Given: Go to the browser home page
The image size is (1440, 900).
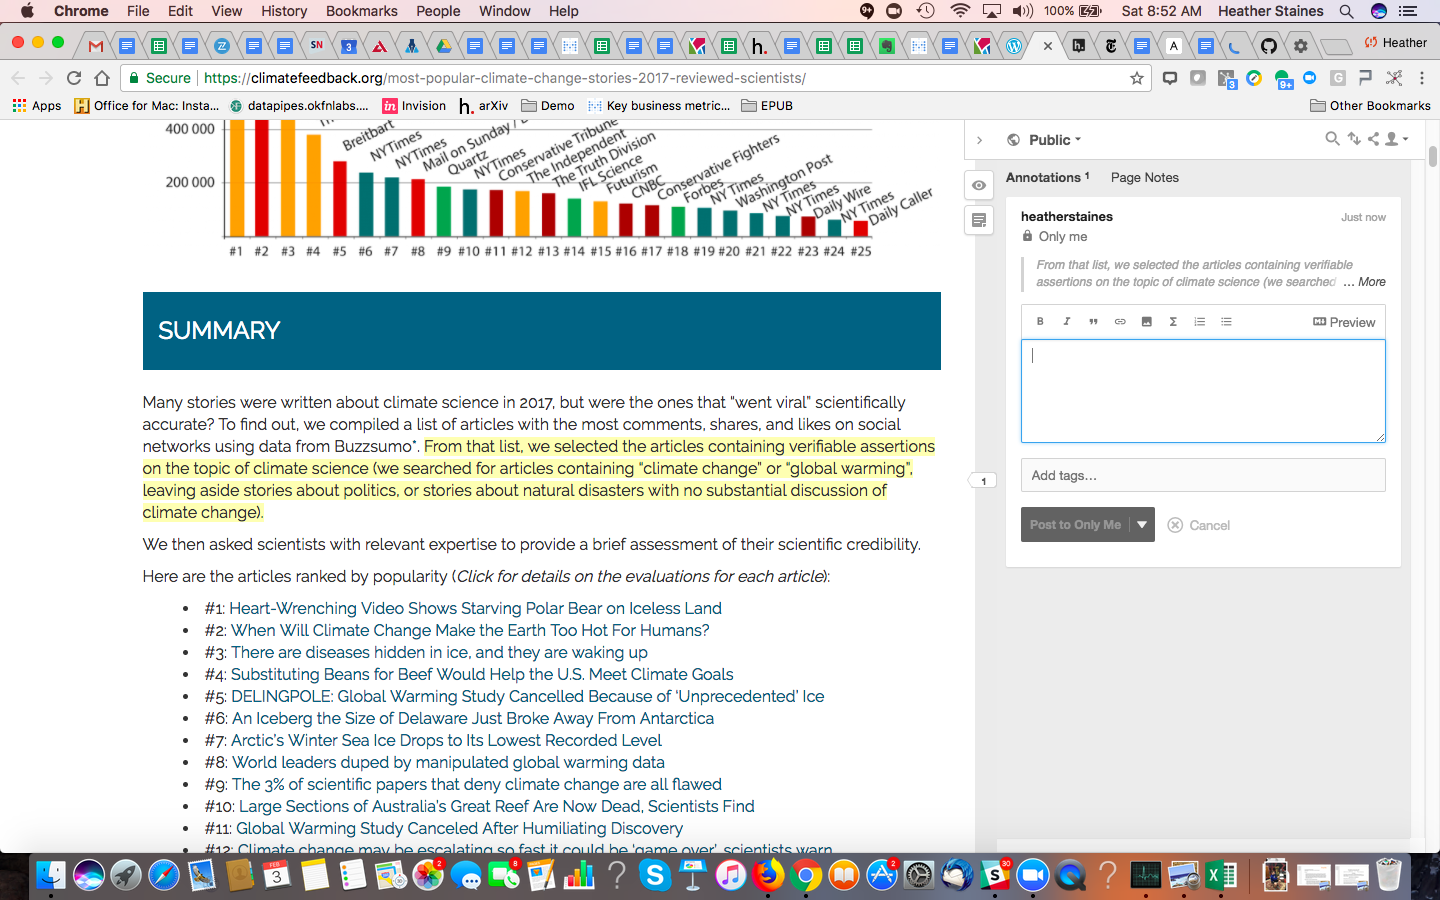Looking at the screenshot, I should (102, 78).
